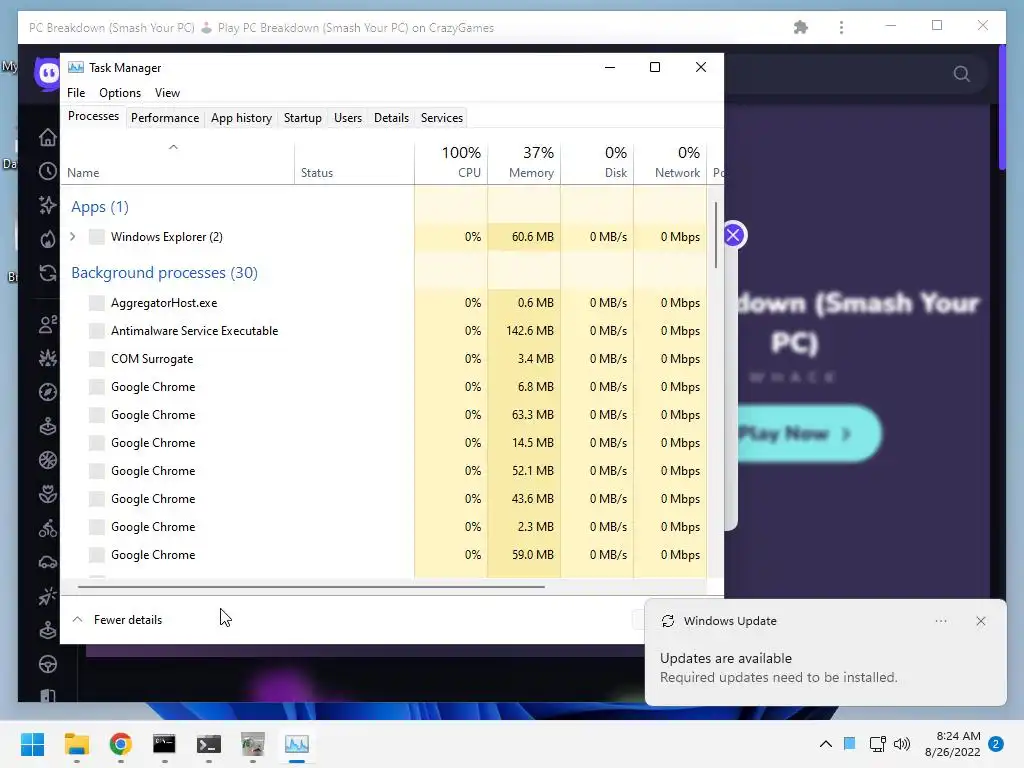Click the Windows Explorer process icon
The image size is (1024, 768).
click(x=97, y=236)
